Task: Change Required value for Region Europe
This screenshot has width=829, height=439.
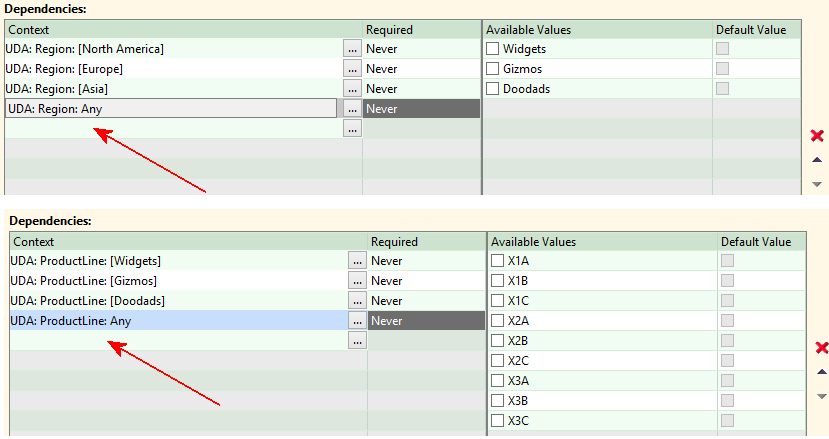Action: point(421,69)
